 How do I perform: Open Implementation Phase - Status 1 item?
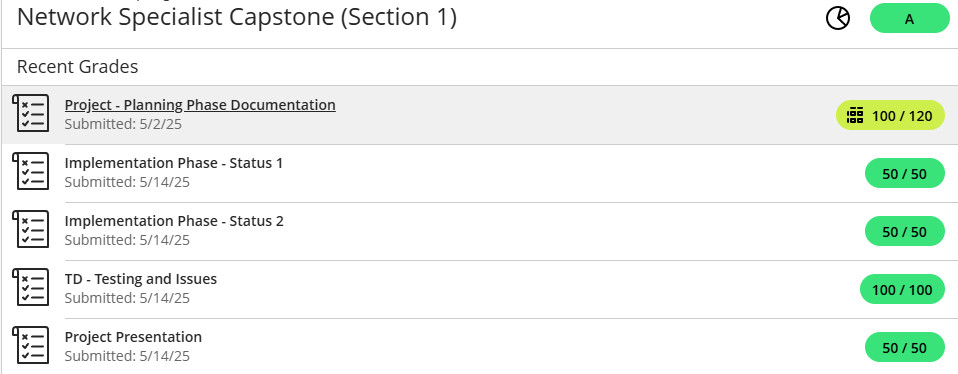point(174,163)
